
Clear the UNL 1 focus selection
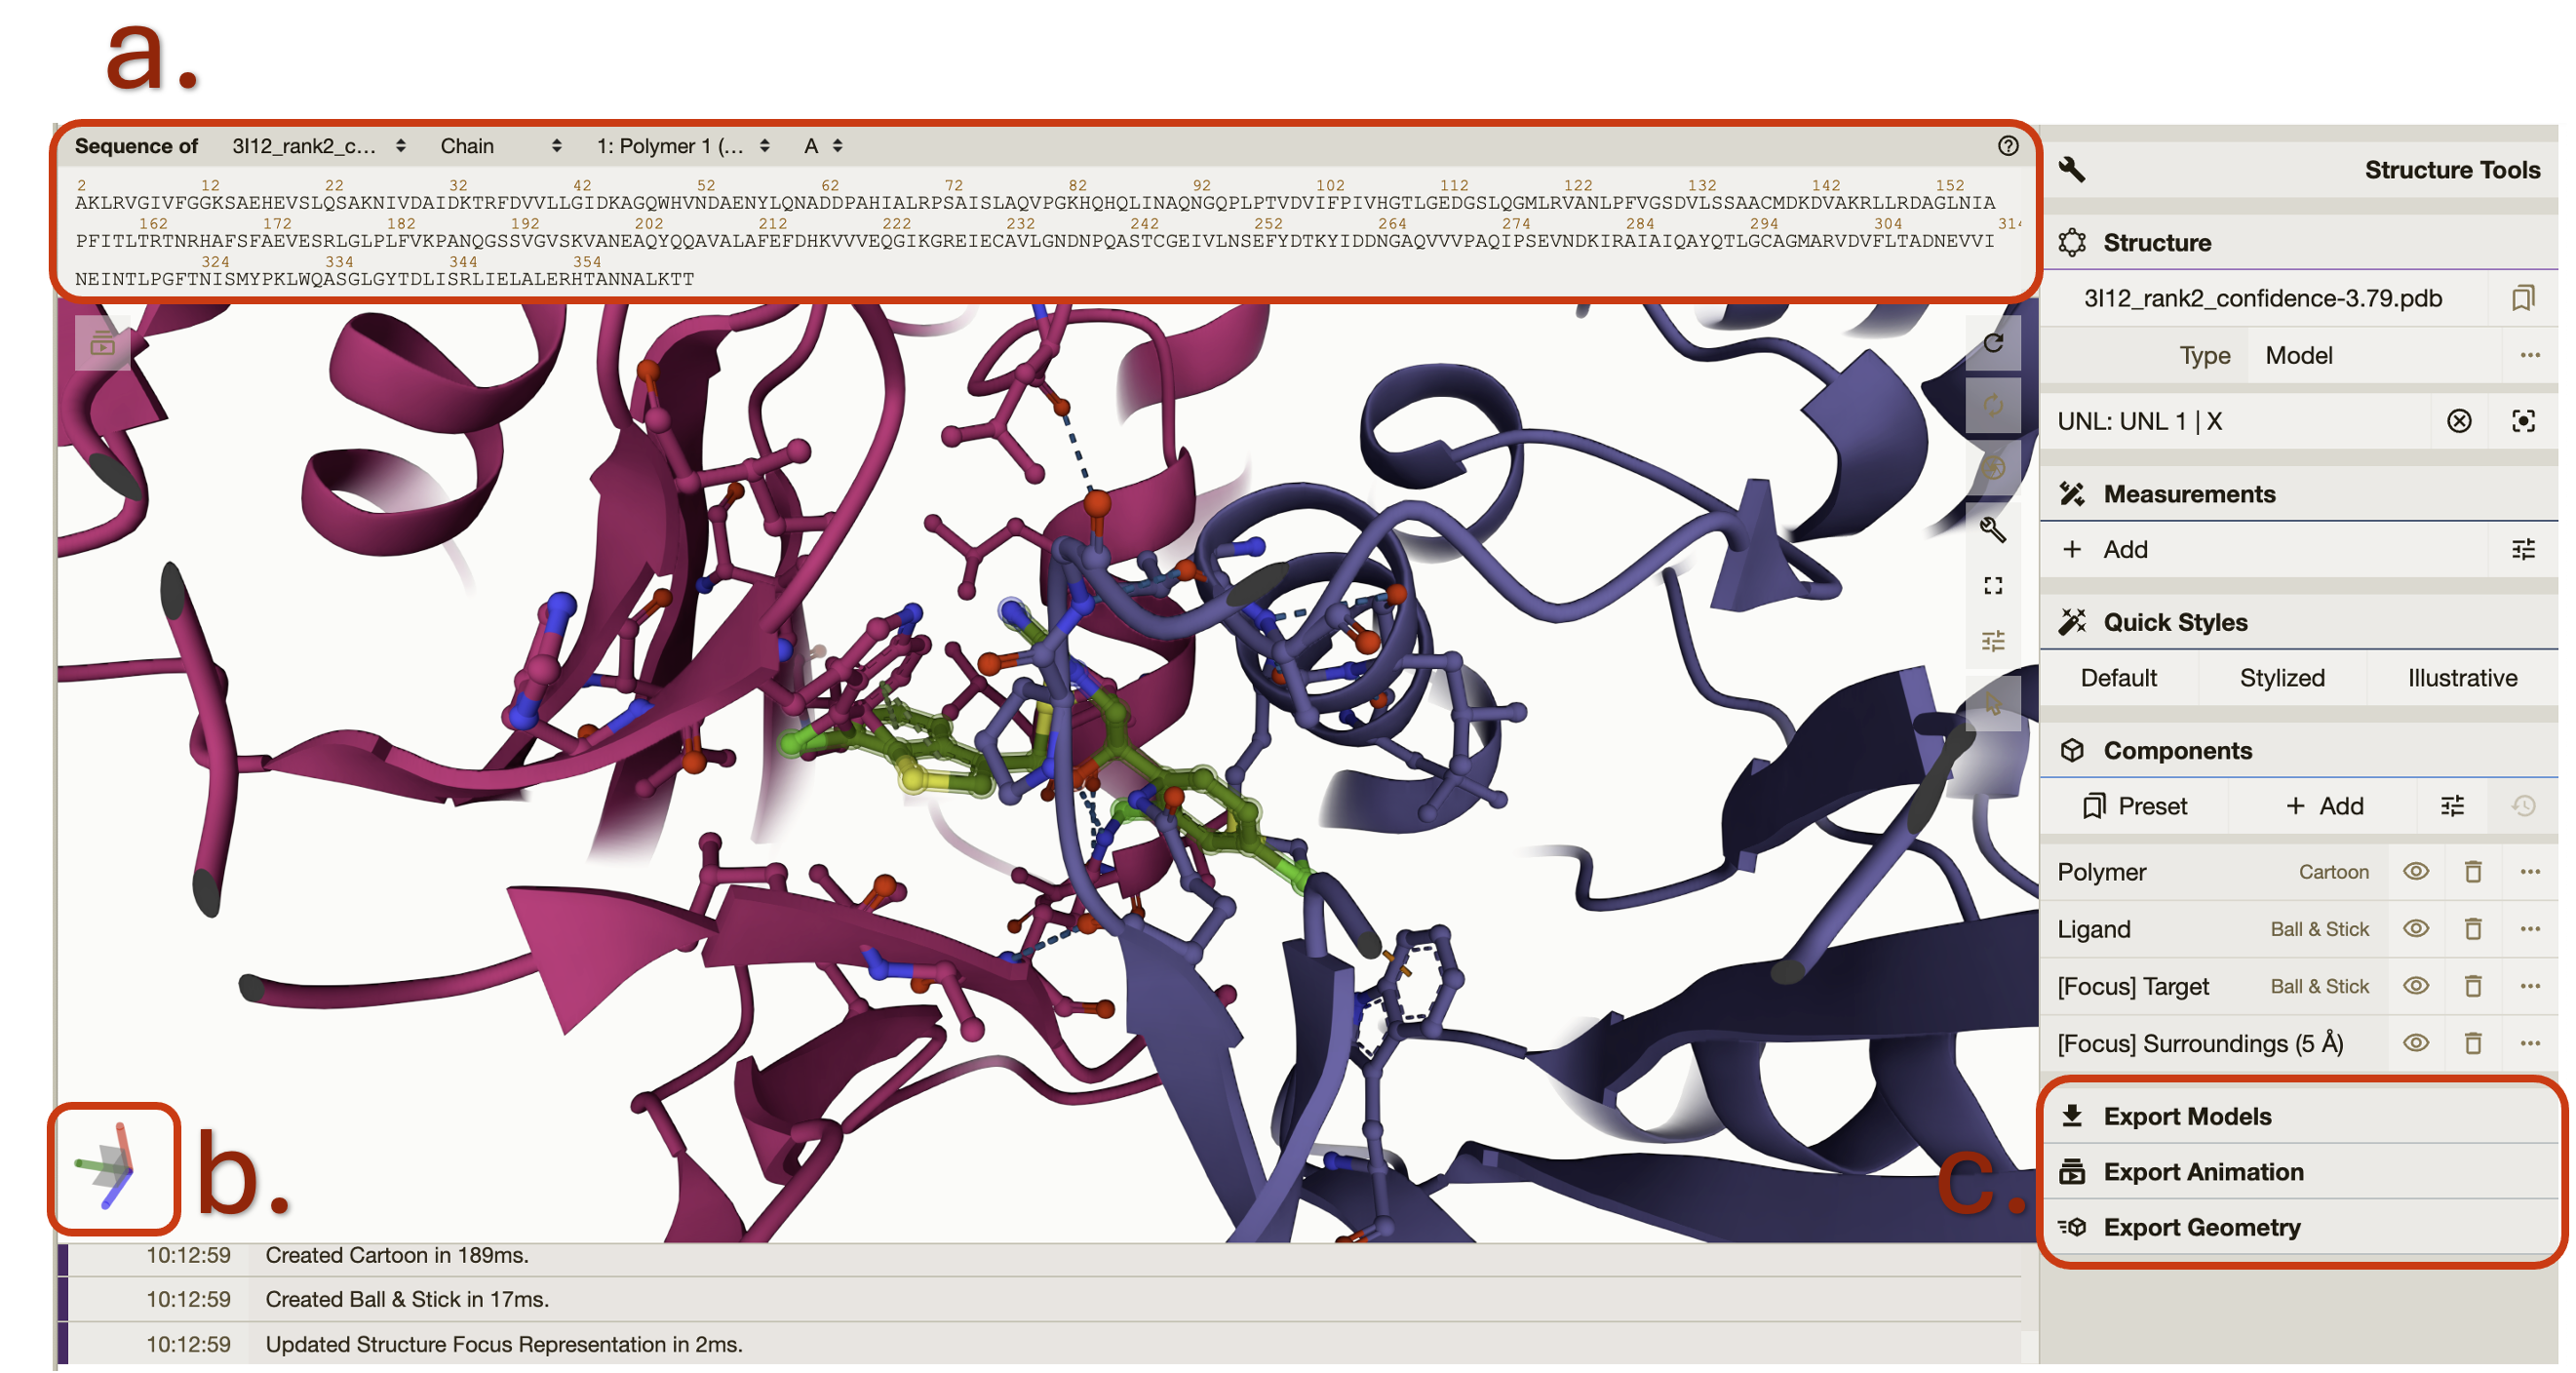(x=2459, y=421)
